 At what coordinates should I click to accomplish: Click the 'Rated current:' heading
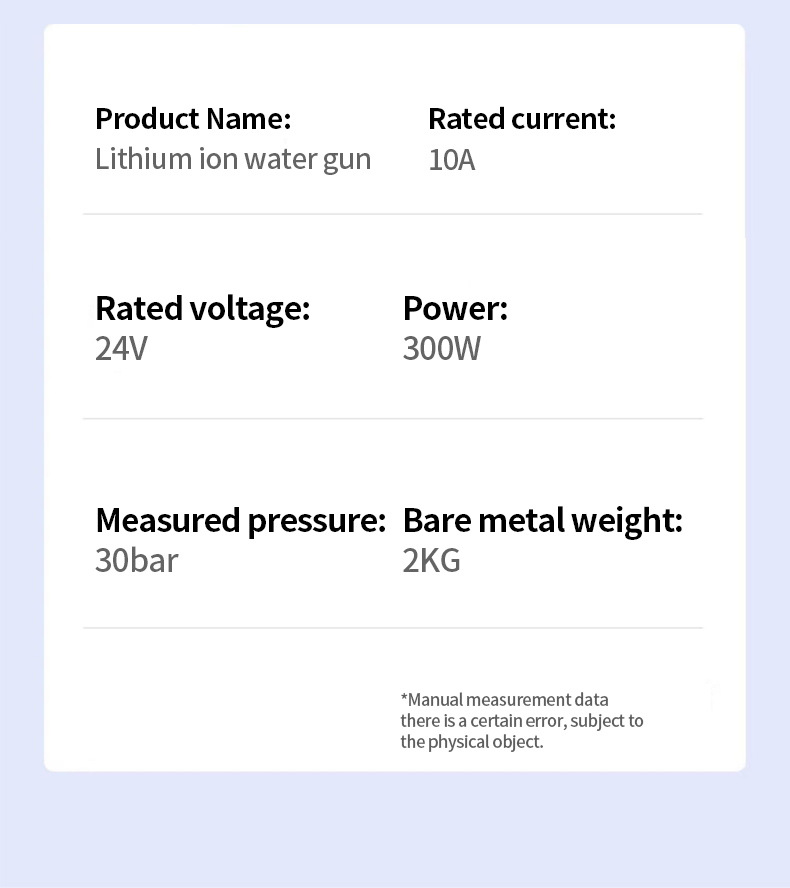522,119
